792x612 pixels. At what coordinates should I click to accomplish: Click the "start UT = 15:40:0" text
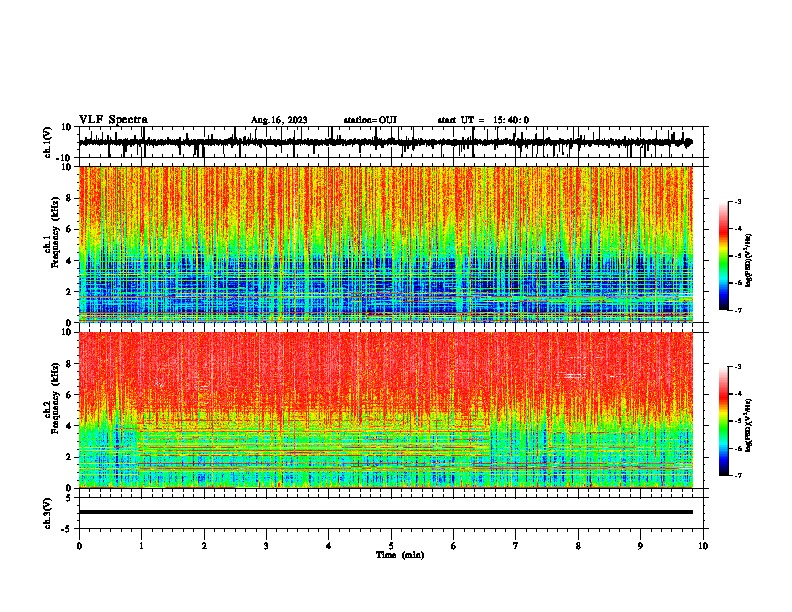coord(483,120)
